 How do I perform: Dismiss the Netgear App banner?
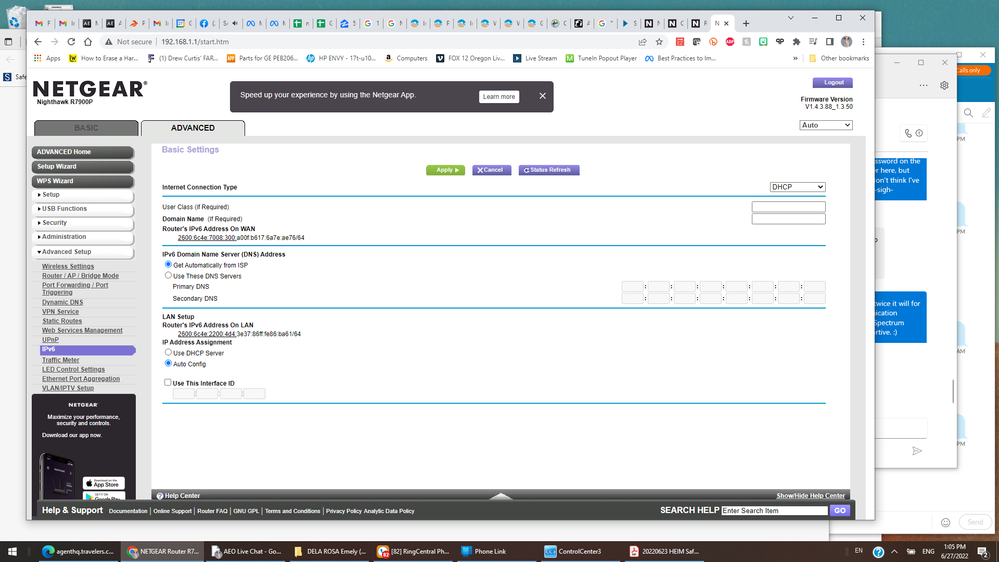(x=542, y=96)
